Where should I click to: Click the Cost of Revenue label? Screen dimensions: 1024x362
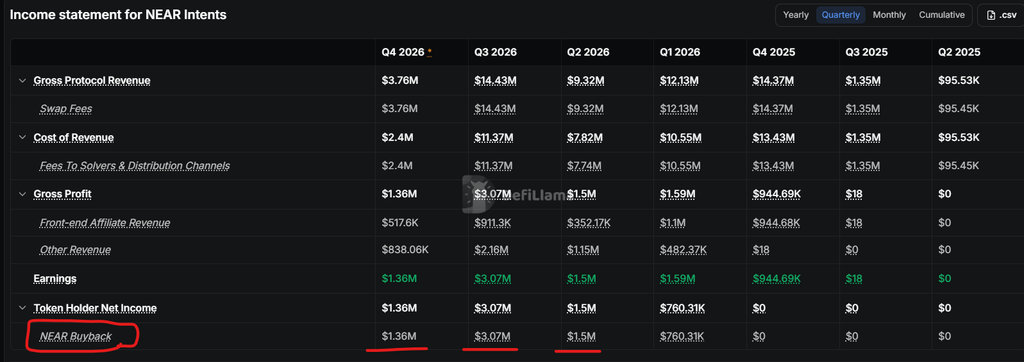tap(74, 138)
